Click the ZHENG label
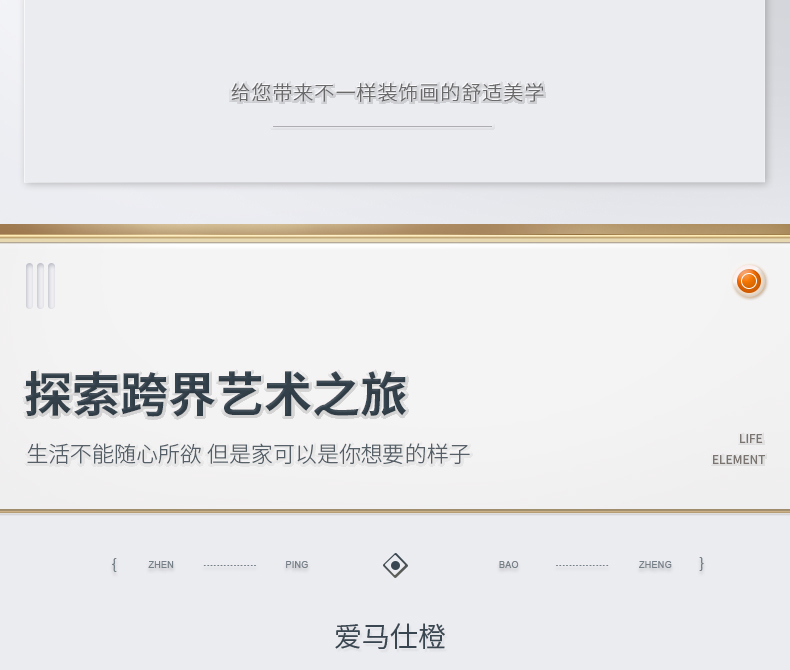The width and height of the screenshot is (790, 670). point(655,565)
